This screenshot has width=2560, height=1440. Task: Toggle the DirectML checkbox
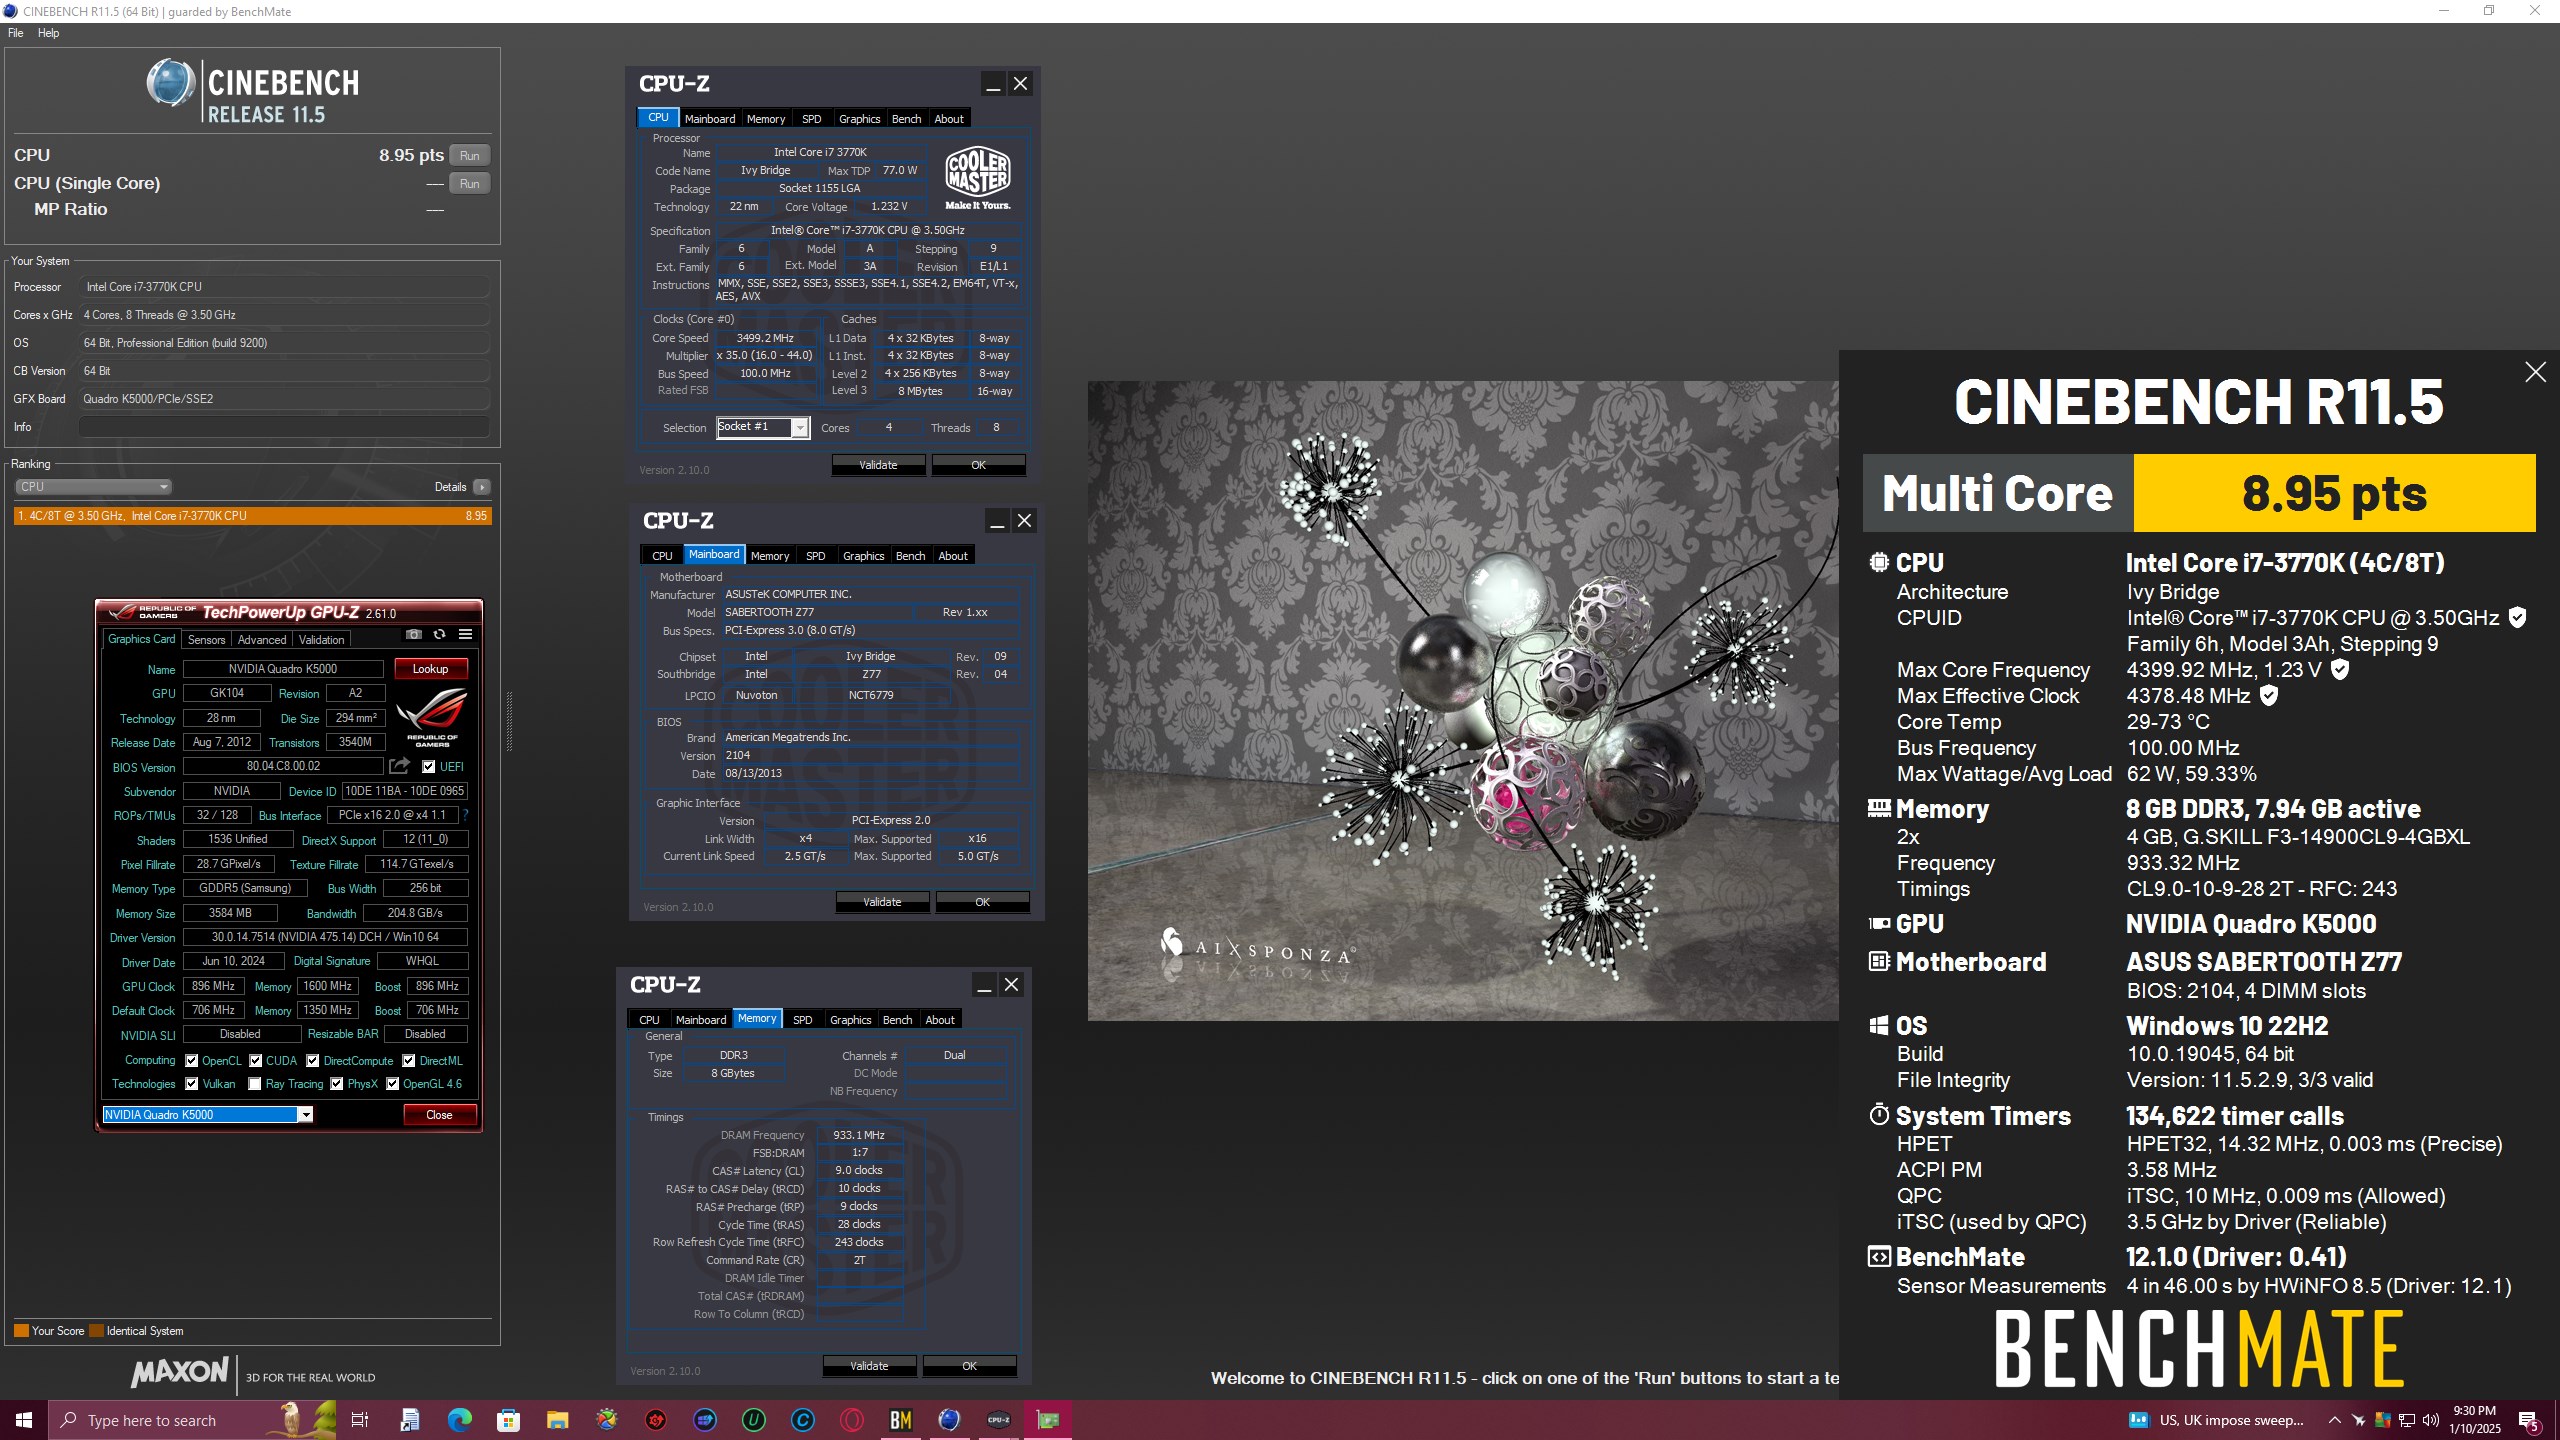pyautogui.click(x=409, y=1061)
